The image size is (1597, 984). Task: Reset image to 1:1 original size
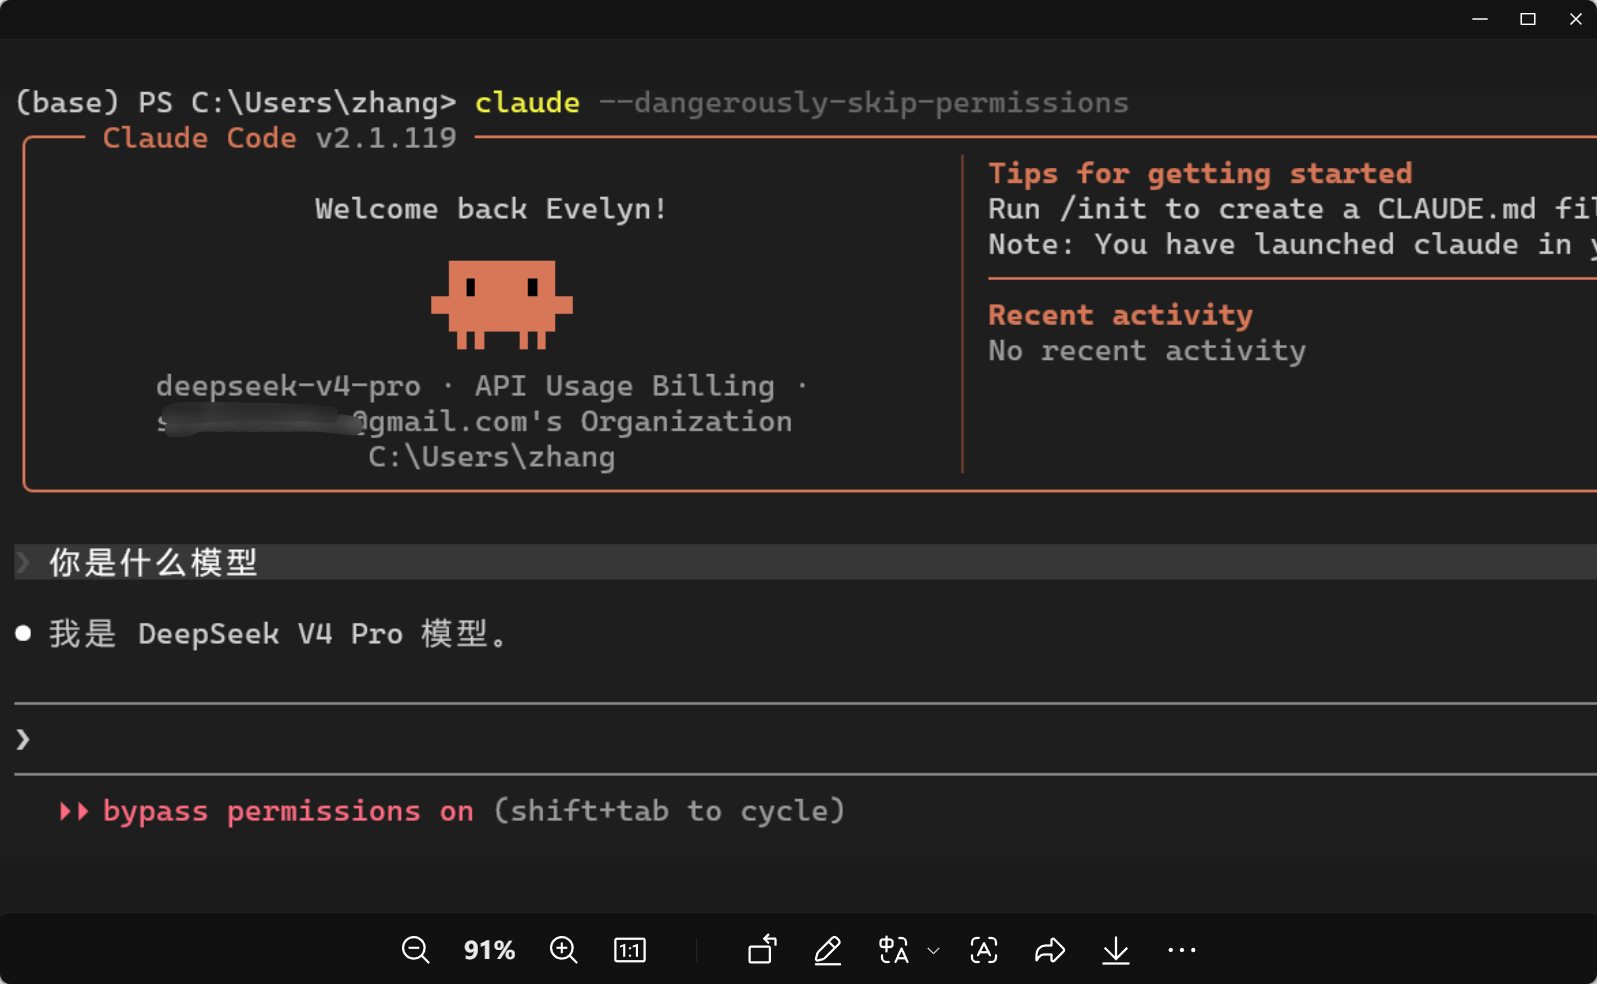click(630, 950)
